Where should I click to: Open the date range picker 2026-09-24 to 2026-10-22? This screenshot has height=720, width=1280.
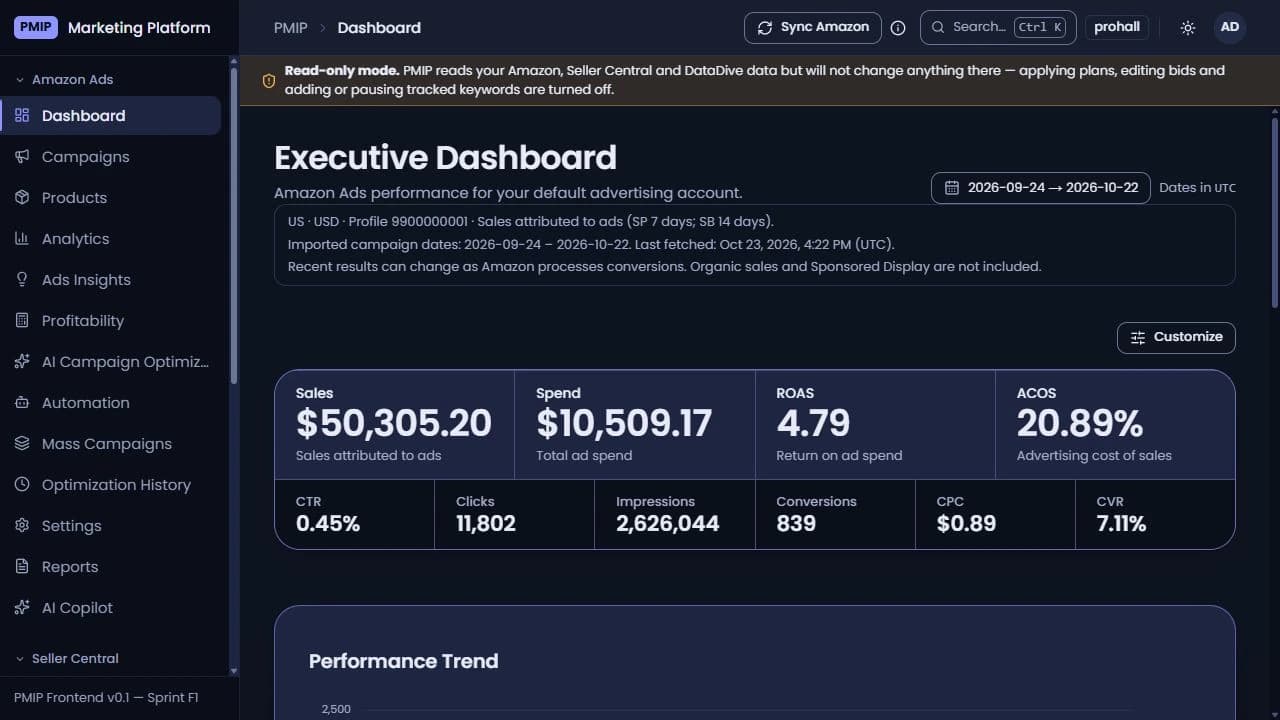(1040, 188)
